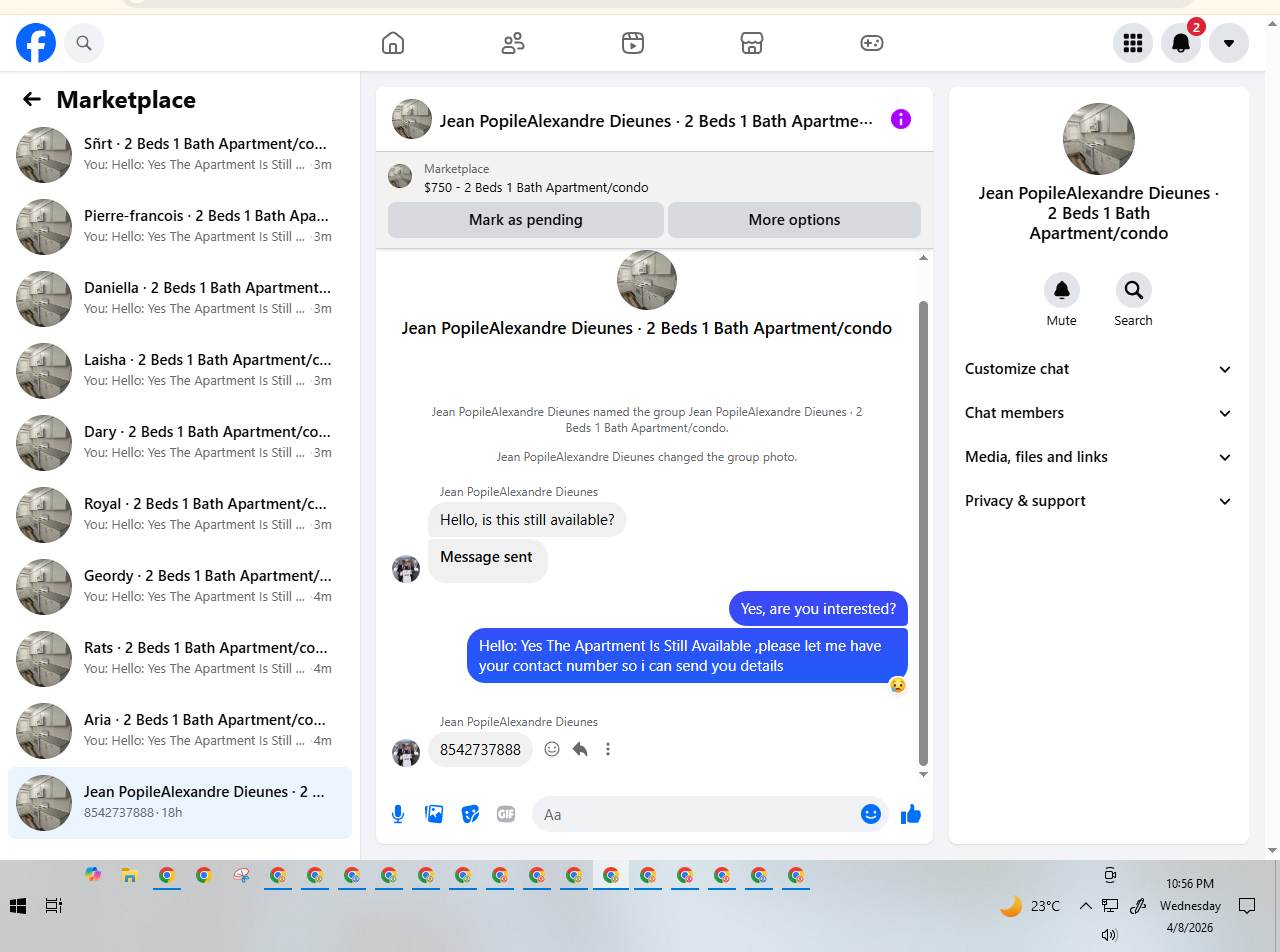Open the apps grid menu
This screenshot has width=1280, height=952.
point(1133,43)
